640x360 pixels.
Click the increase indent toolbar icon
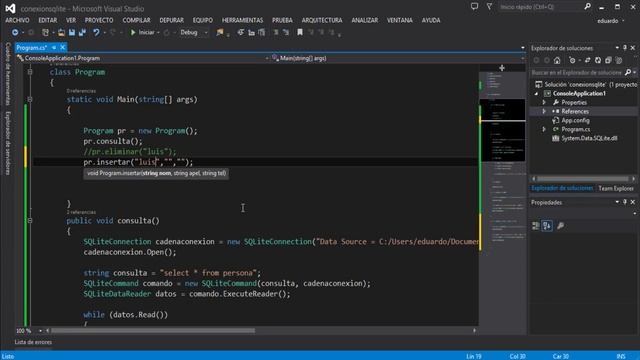tap(286, 32)
